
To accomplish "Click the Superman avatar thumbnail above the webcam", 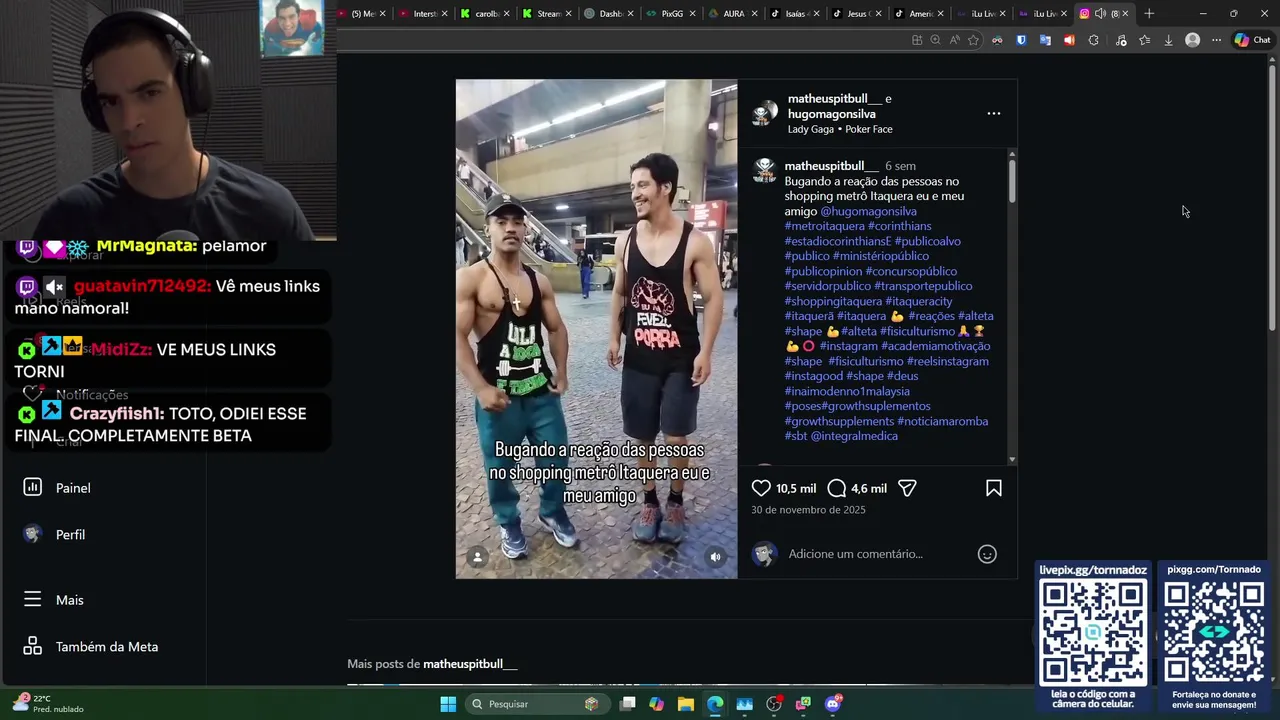I will point(292,27).
